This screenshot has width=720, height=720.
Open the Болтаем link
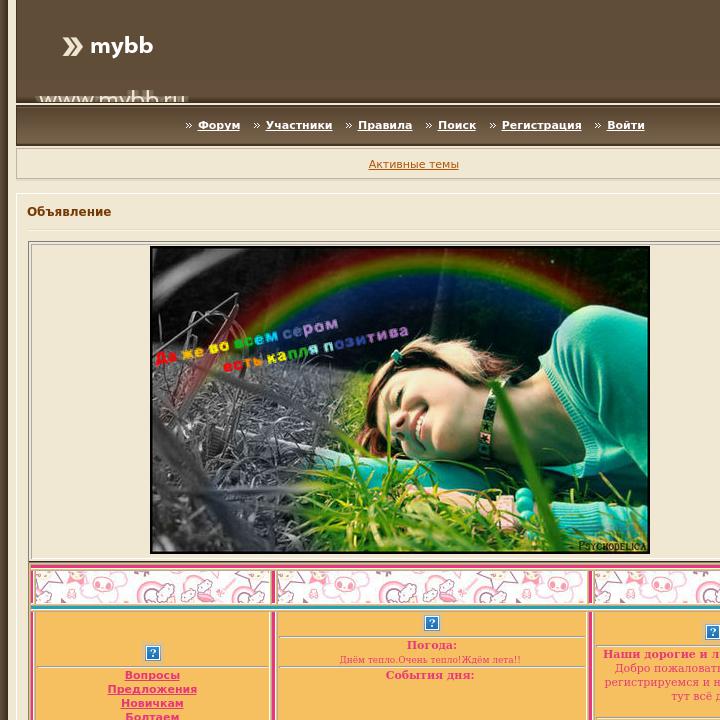152,715
